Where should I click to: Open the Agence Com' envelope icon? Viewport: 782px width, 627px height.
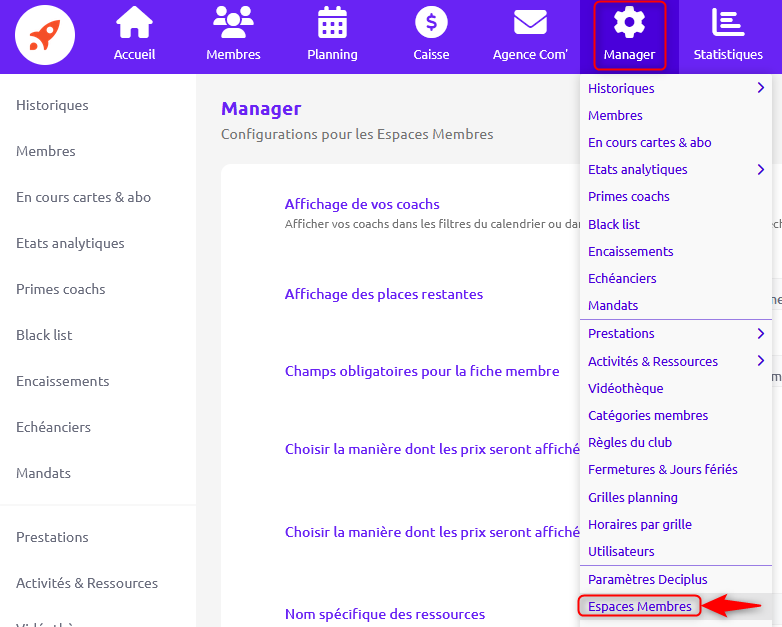coord(530,23)
